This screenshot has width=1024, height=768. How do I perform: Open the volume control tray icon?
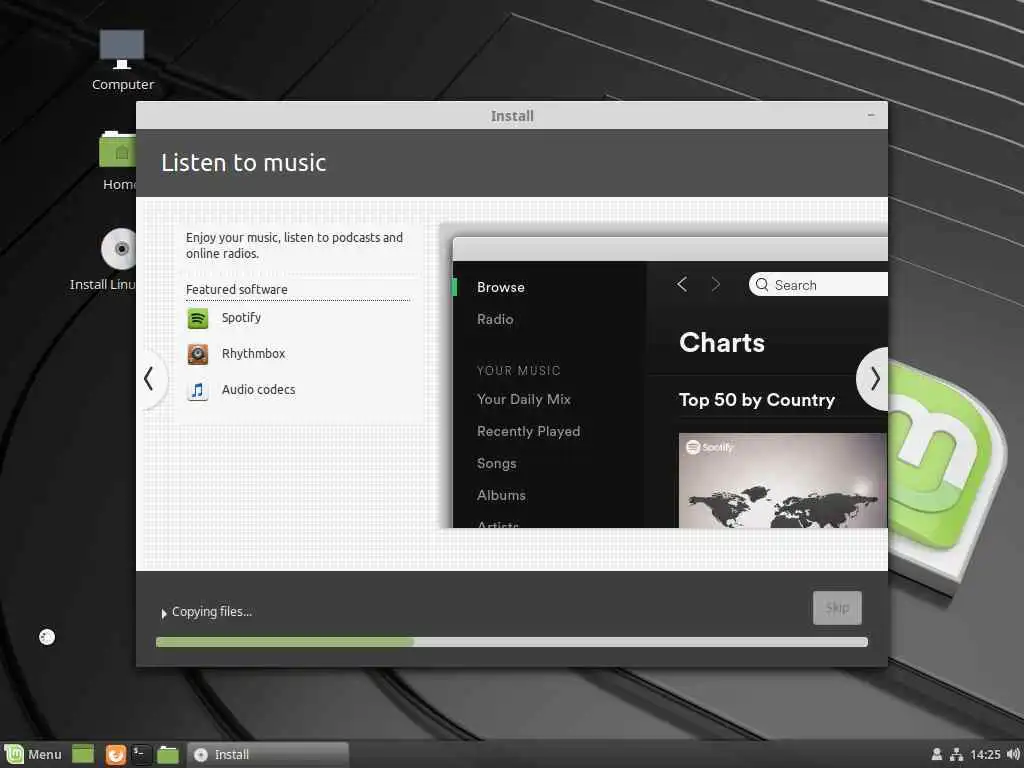tap(1014, 754)
